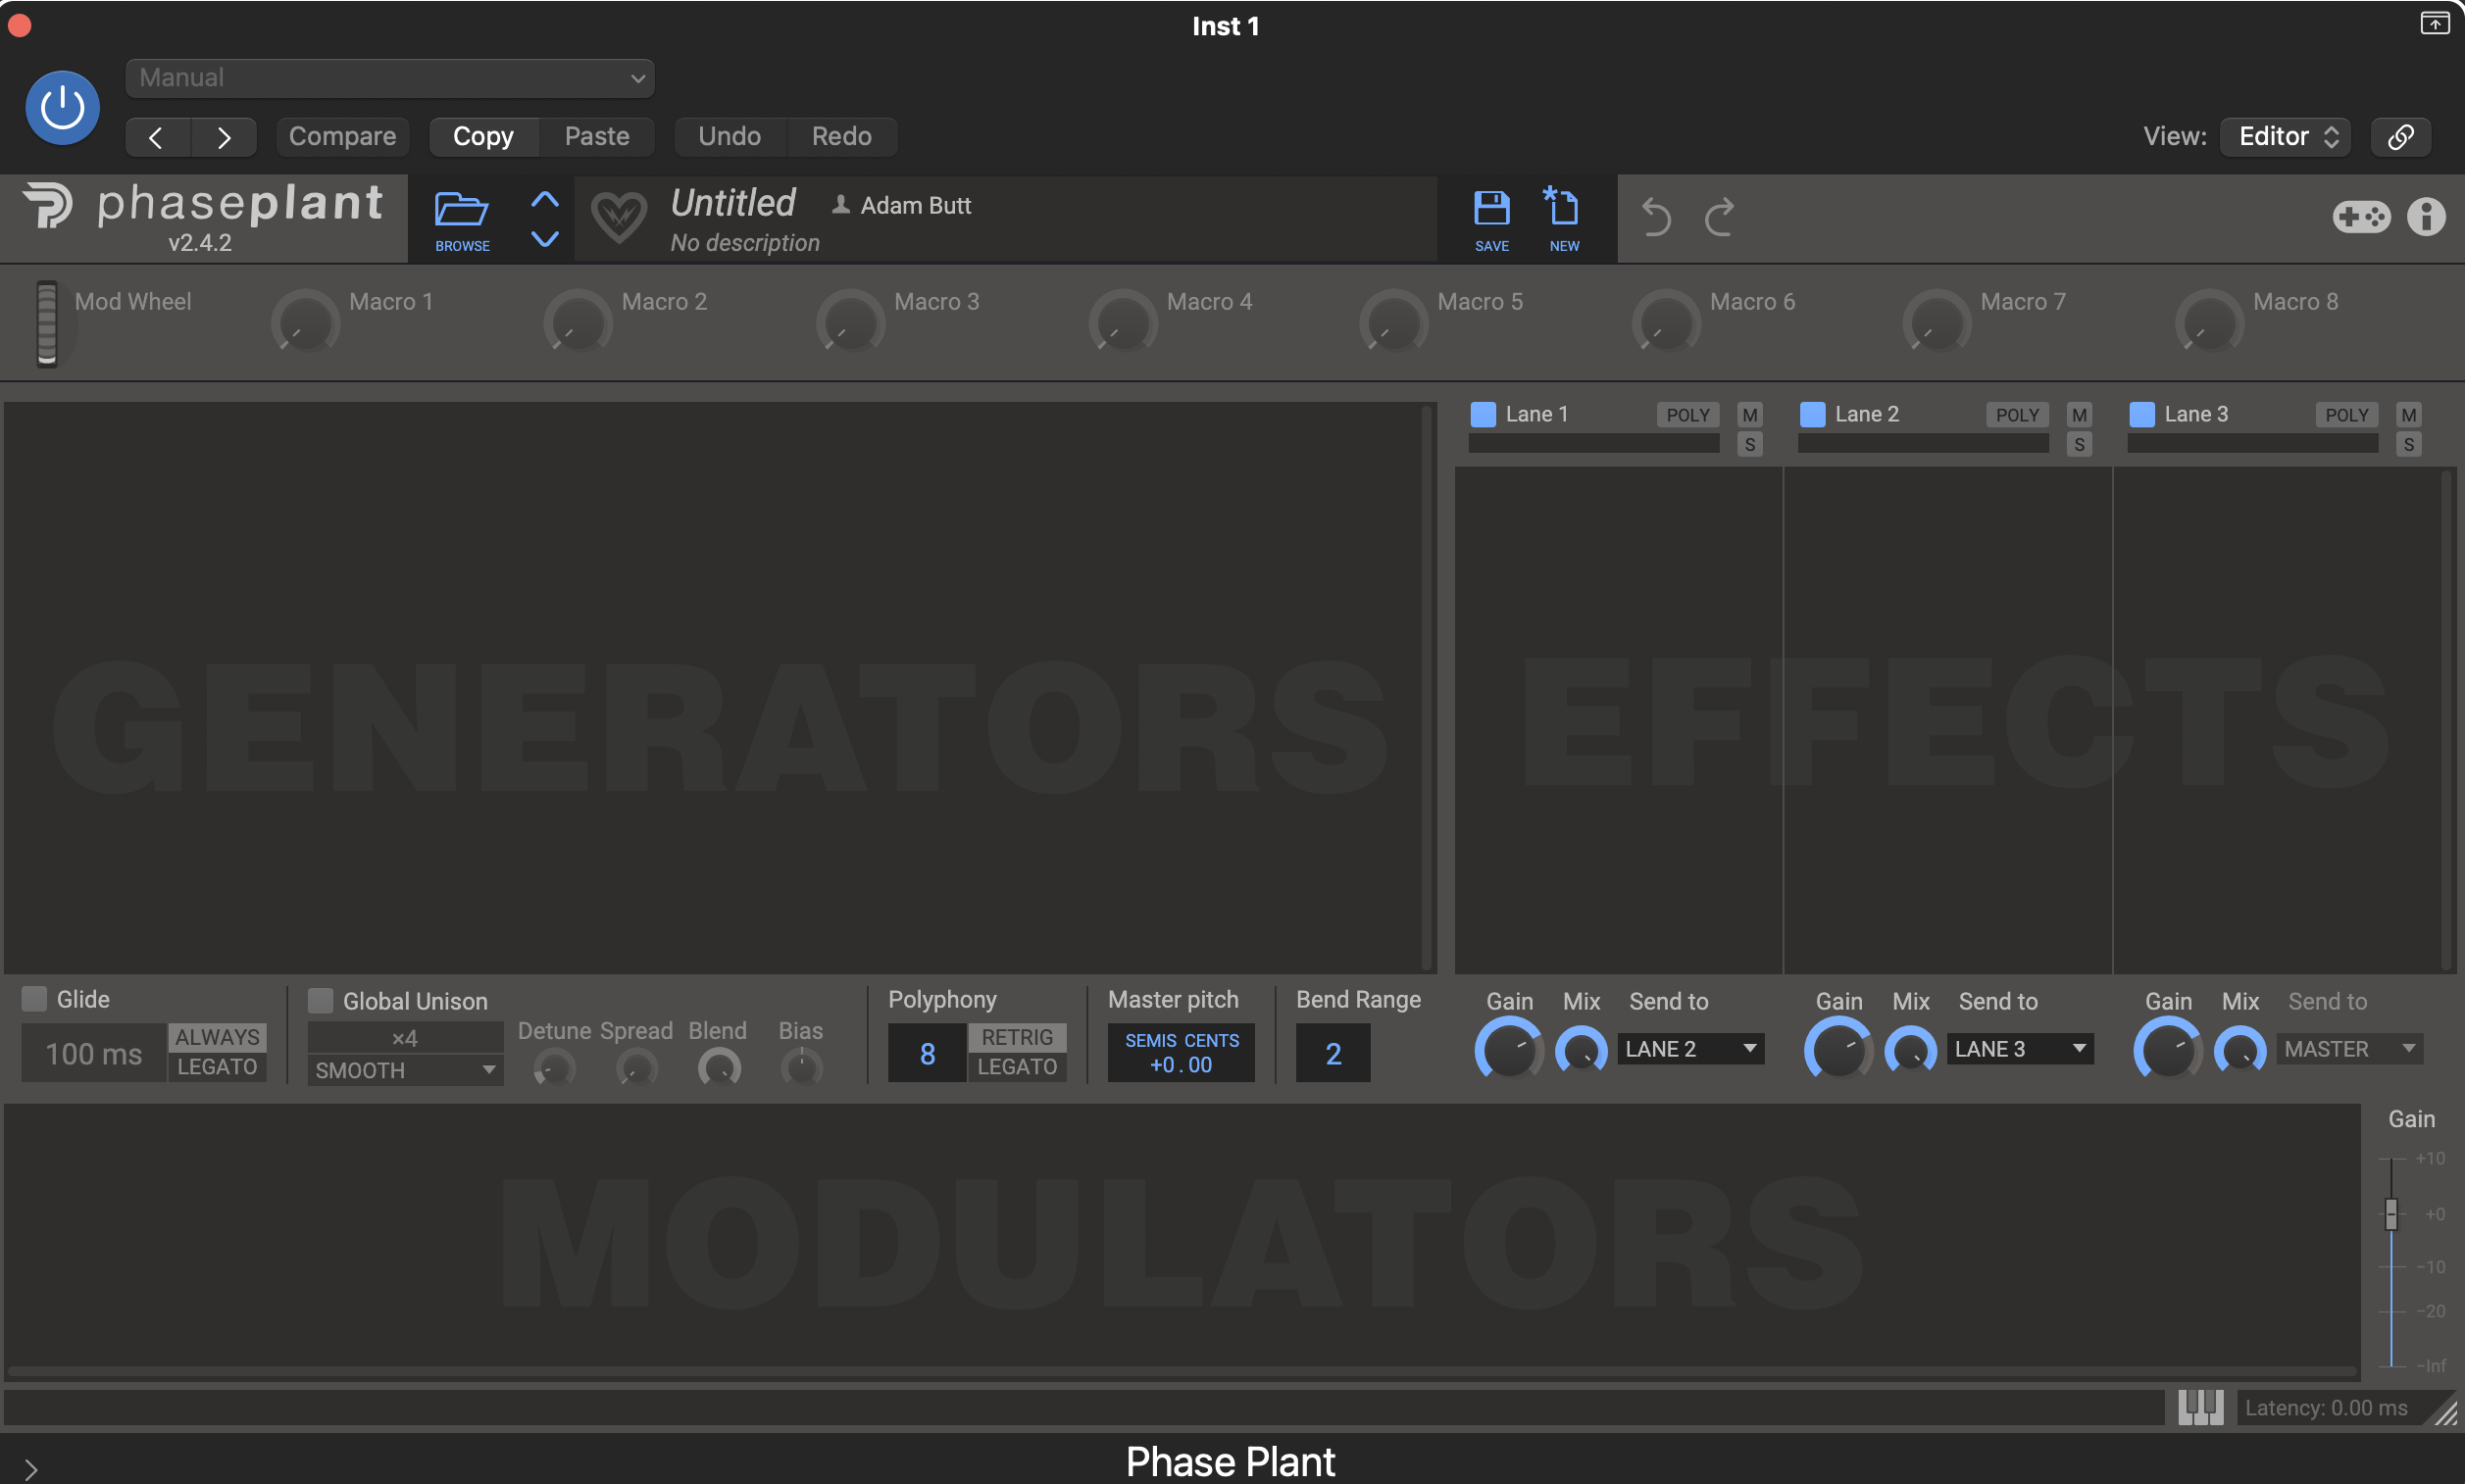Screen dimensions: 2465x1484
Task: Open Lane 2 Send to LANE 3 dropdown
Action: (x=2020, y=1048)
